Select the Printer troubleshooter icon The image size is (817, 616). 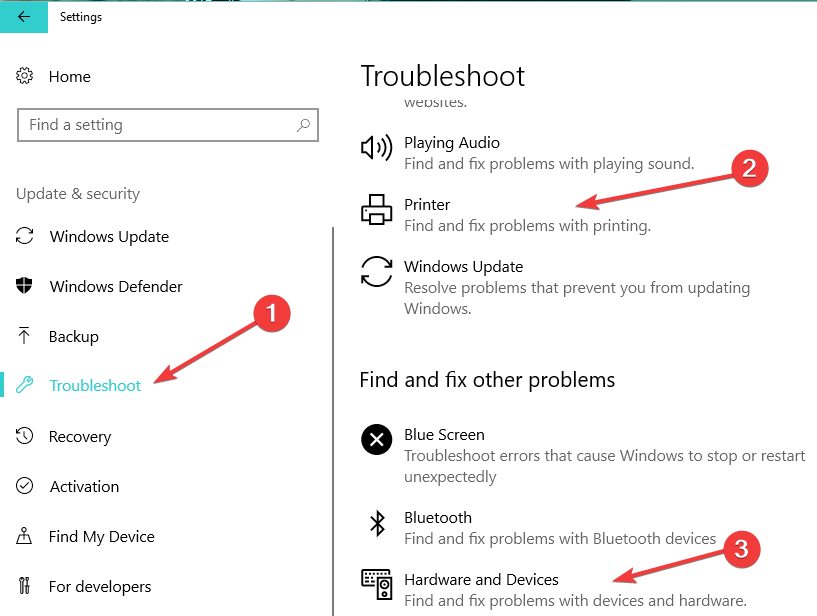(375, 210)
